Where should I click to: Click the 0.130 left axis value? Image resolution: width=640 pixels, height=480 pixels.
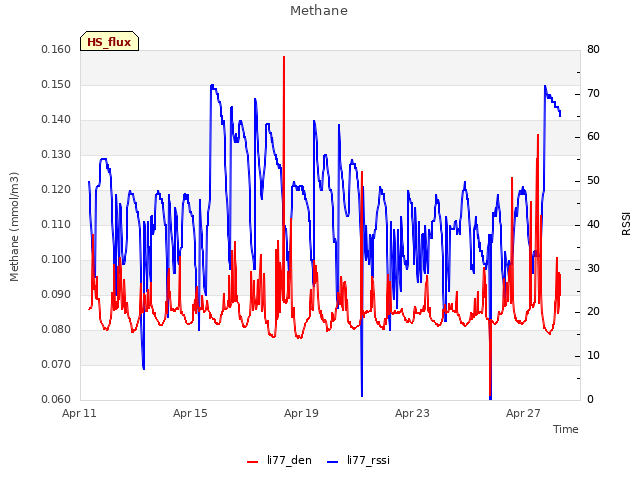[x=56, y=155]
